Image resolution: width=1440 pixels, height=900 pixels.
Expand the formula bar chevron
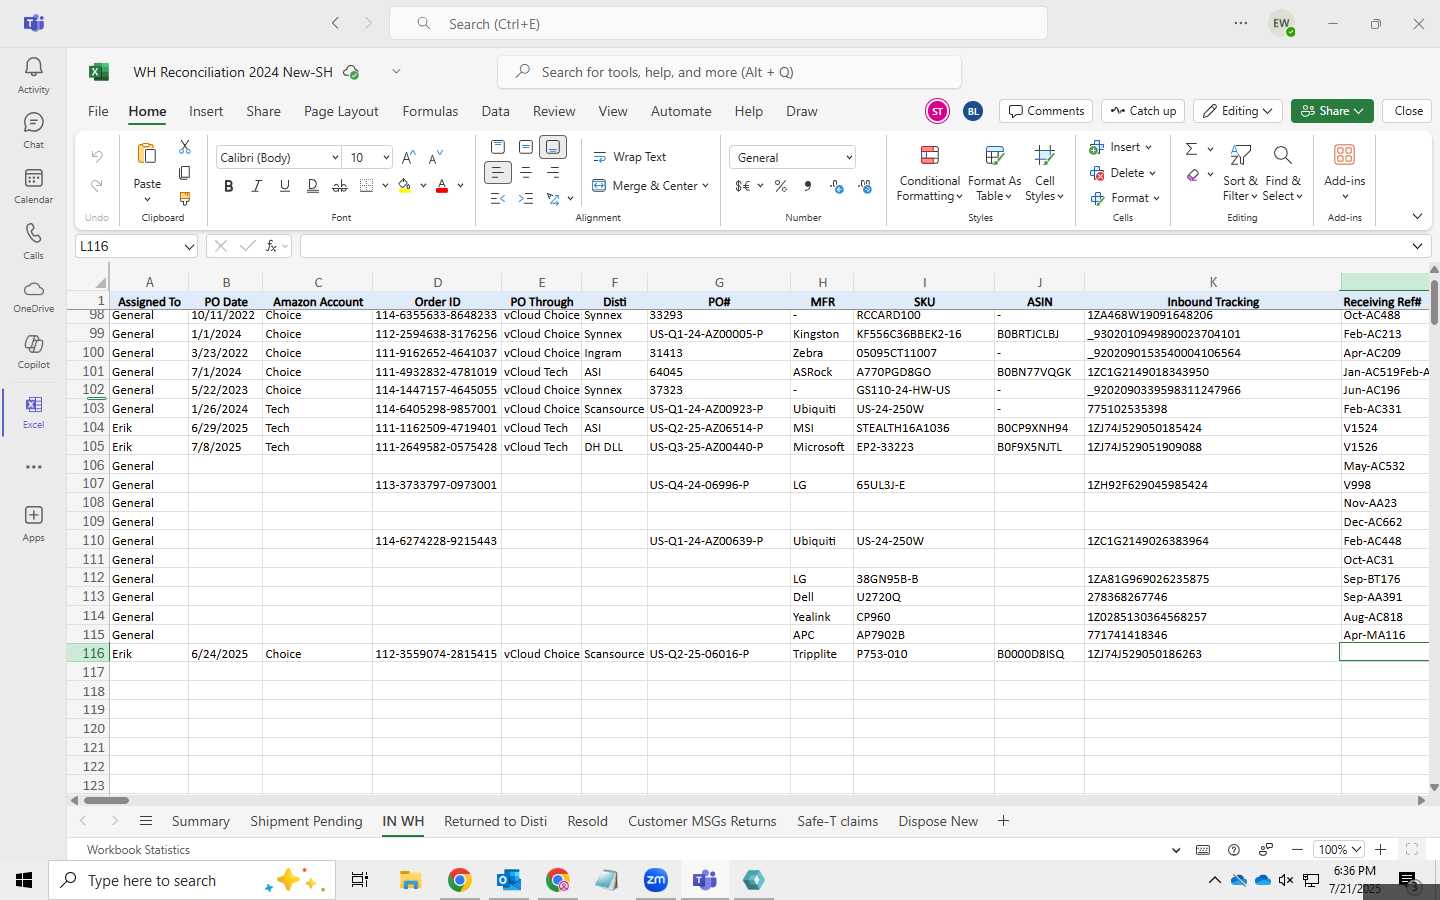point(1417,246)
